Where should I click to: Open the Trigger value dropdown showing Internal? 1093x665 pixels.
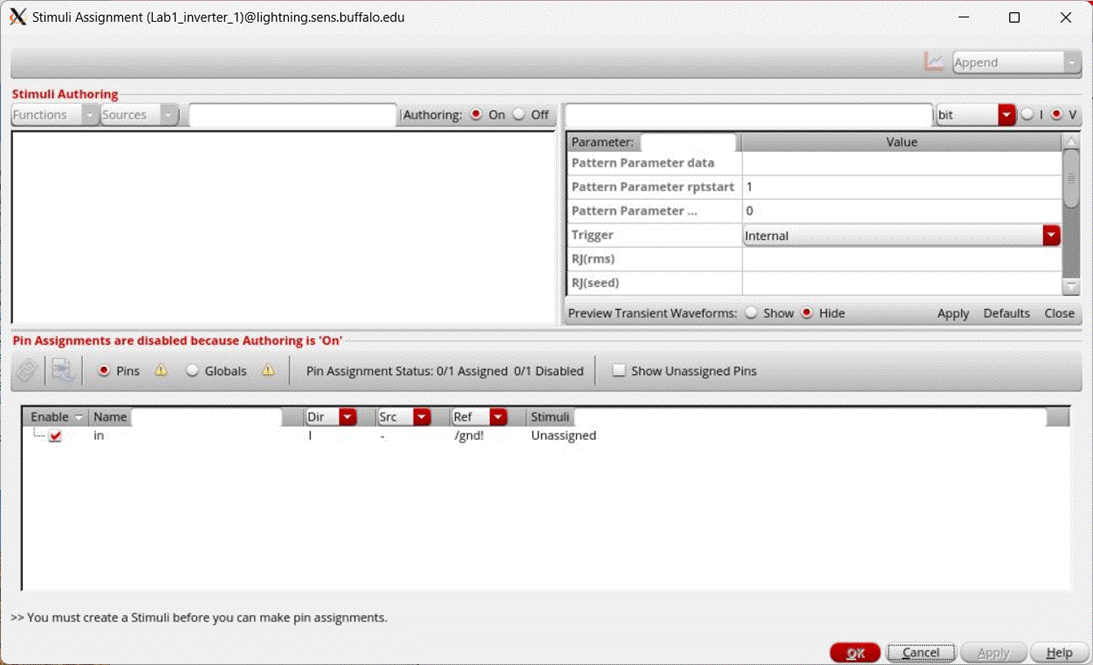click(x=1050, y=235)
